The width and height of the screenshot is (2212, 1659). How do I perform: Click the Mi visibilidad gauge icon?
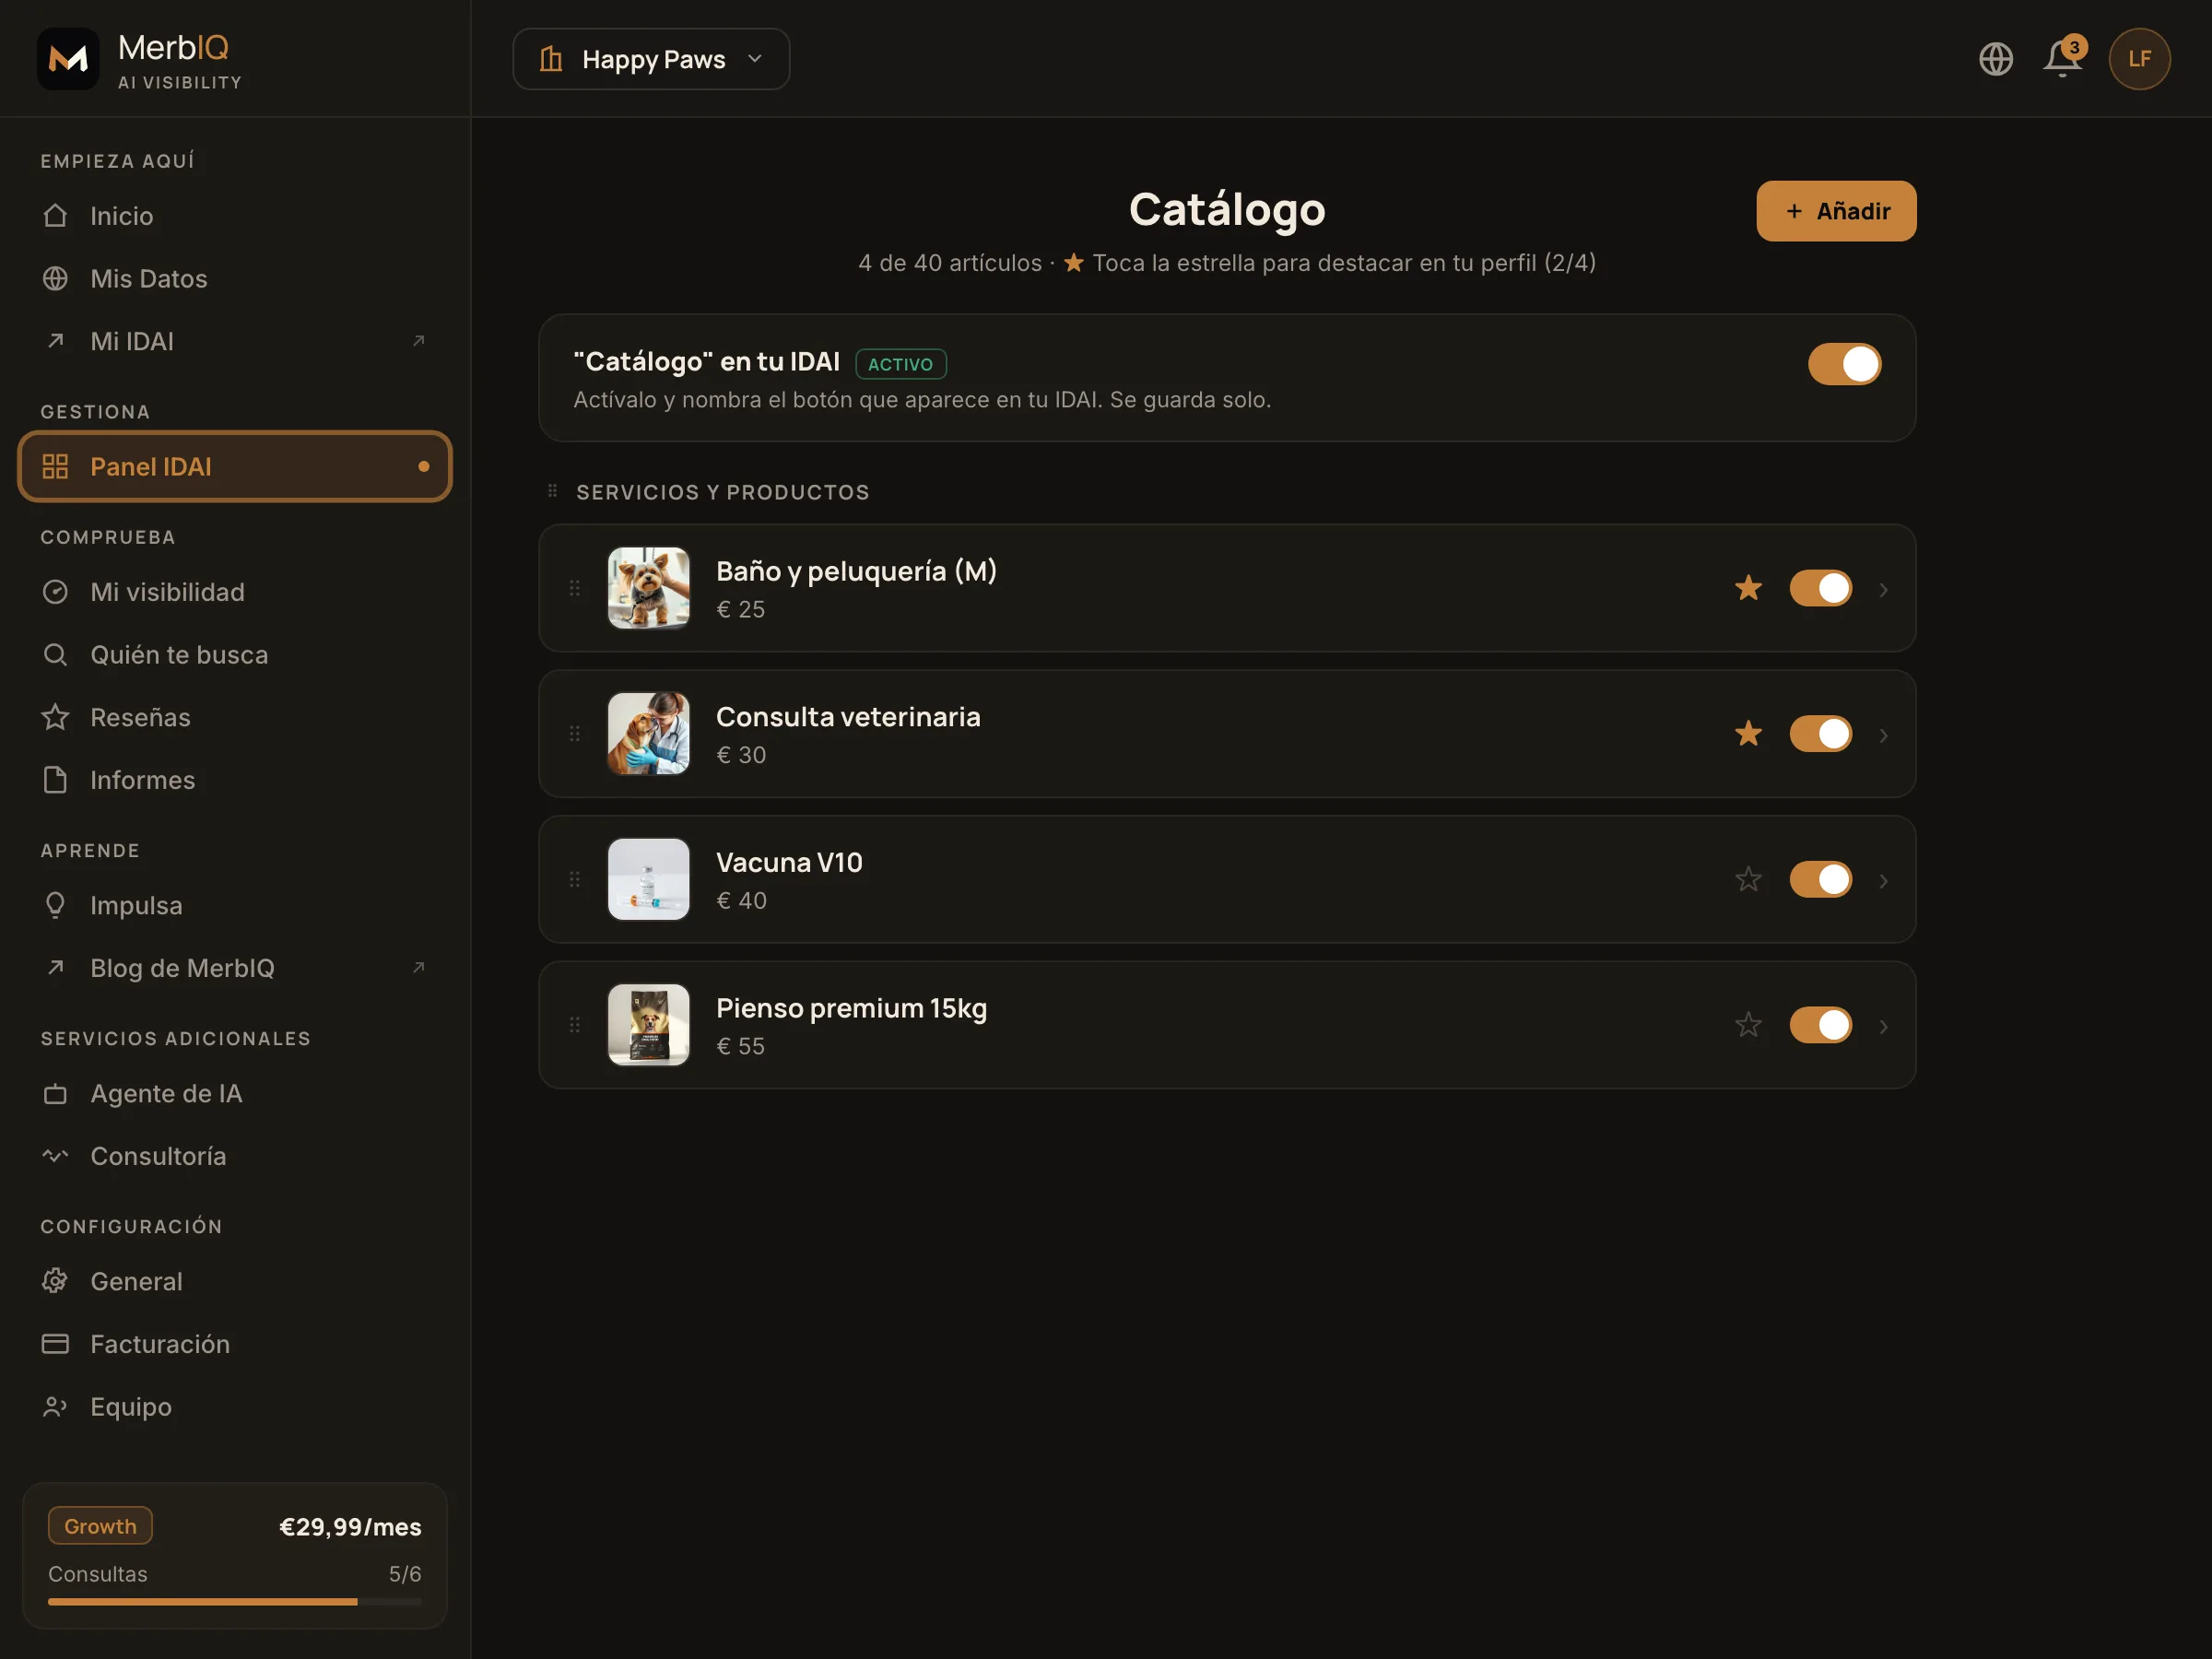(55, 592)
